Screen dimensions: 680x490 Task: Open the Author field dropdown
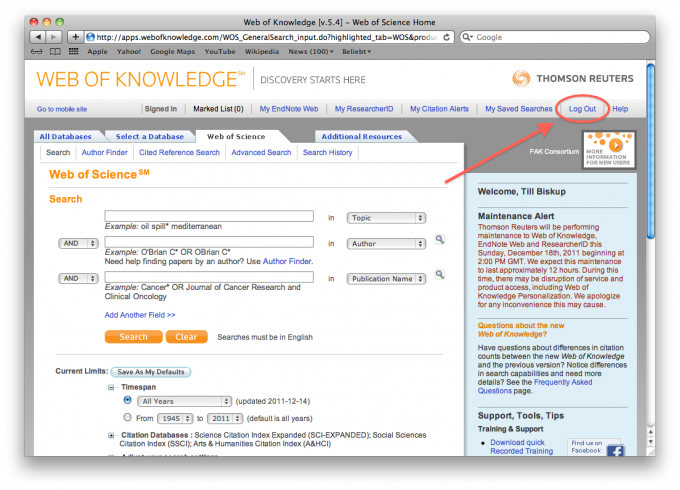(386, 244)
